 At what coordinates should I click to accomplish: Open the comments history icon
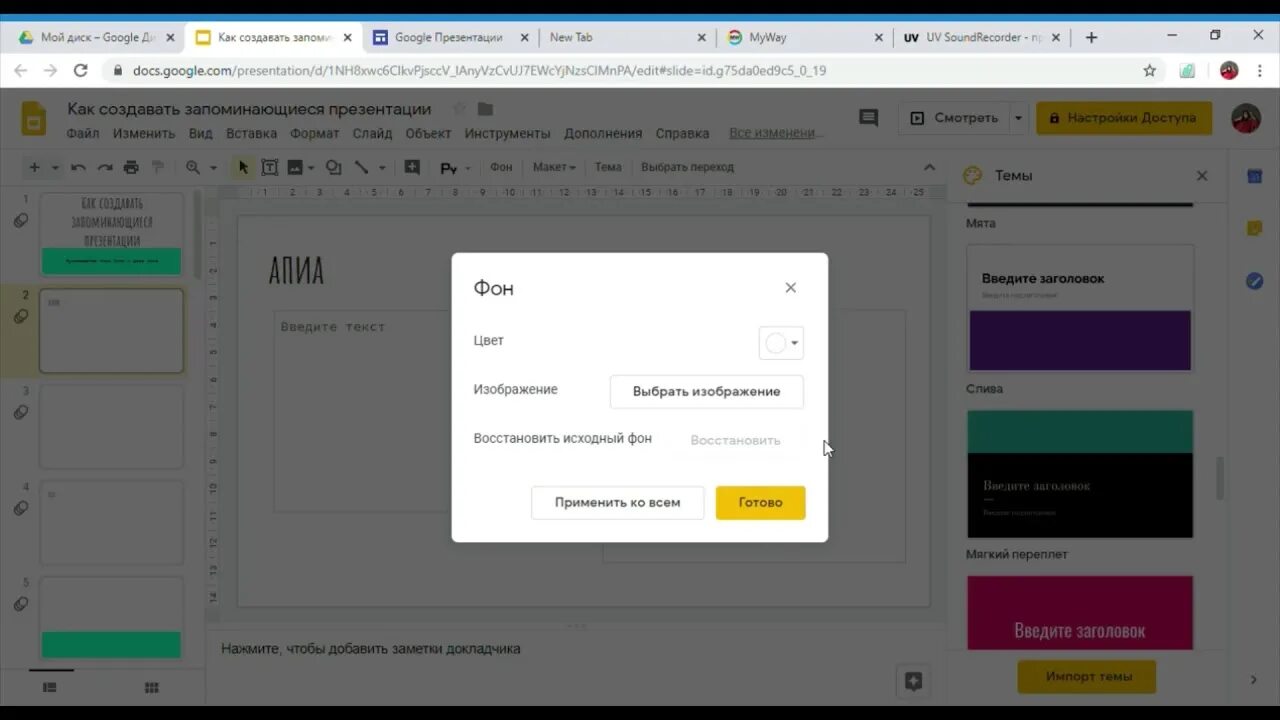click(x=869, y=118)
